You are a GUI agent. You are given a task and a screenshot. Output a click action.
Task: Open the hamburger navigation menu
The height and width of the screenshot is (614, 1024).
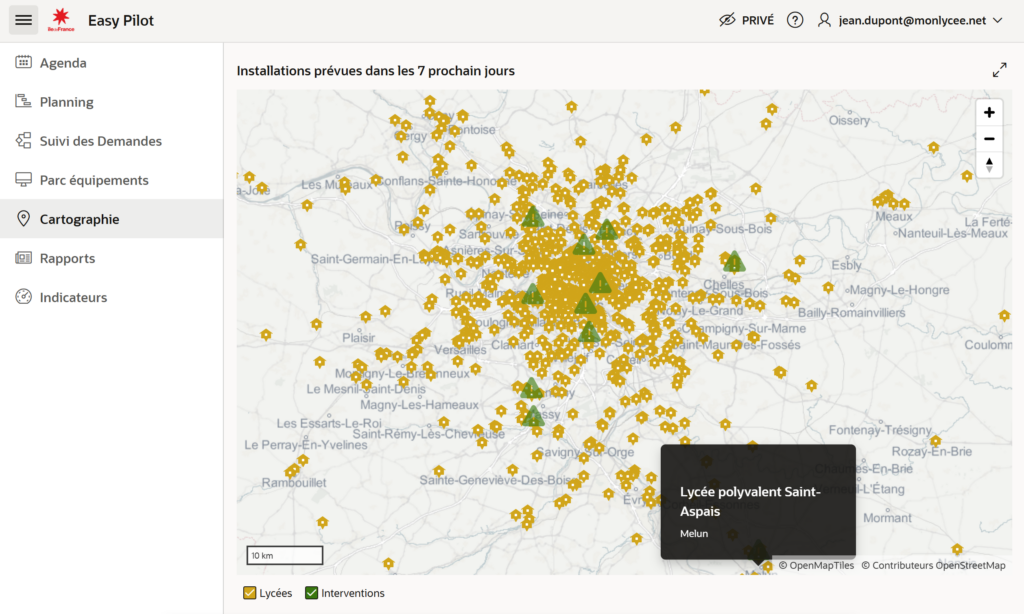(x=24, y=20)
